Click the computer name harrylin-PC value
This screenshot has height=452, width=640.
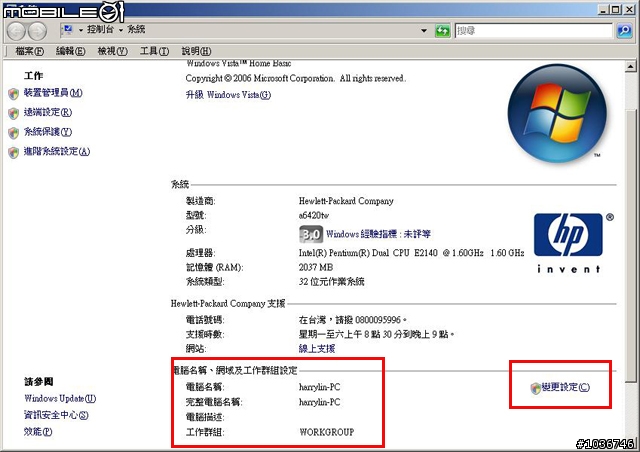pos(319,387)
